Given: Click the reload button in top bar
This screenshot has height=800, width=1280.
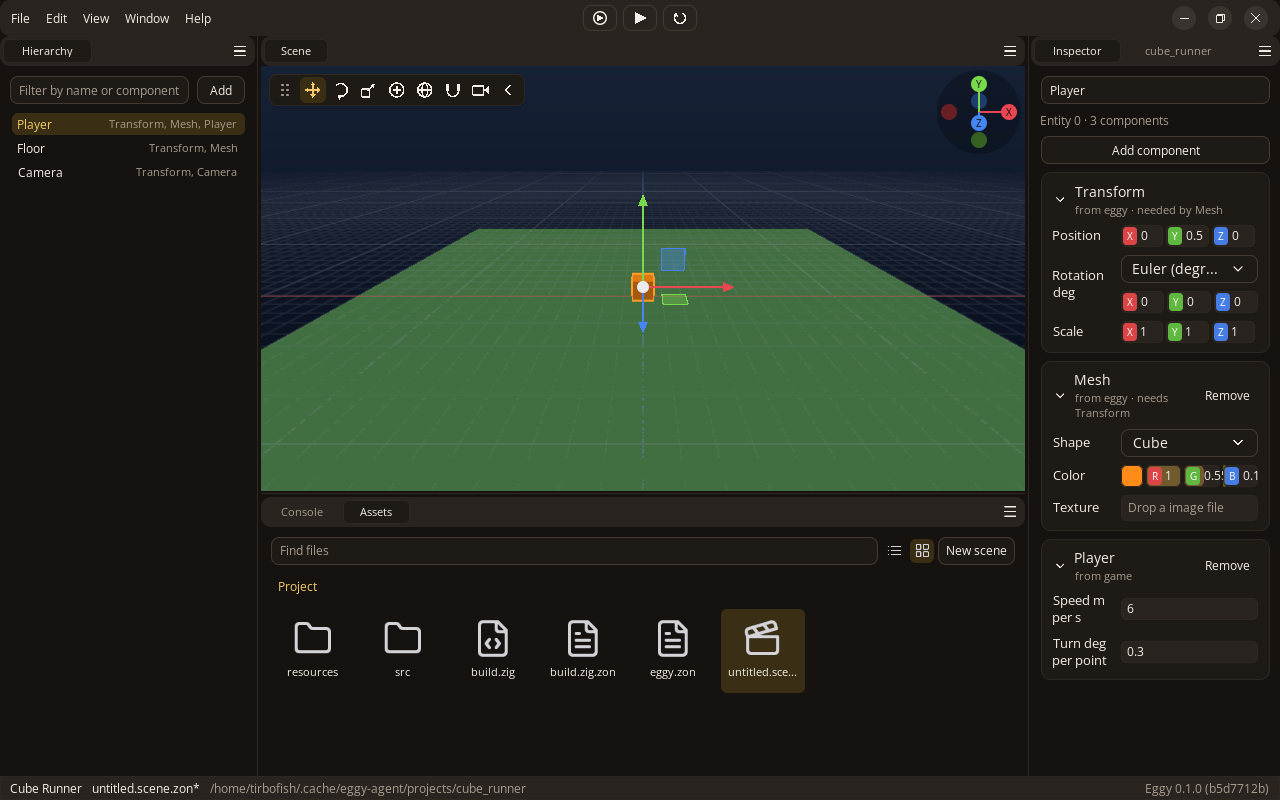Looking at the screenshot, I should (x=680, y=18).
